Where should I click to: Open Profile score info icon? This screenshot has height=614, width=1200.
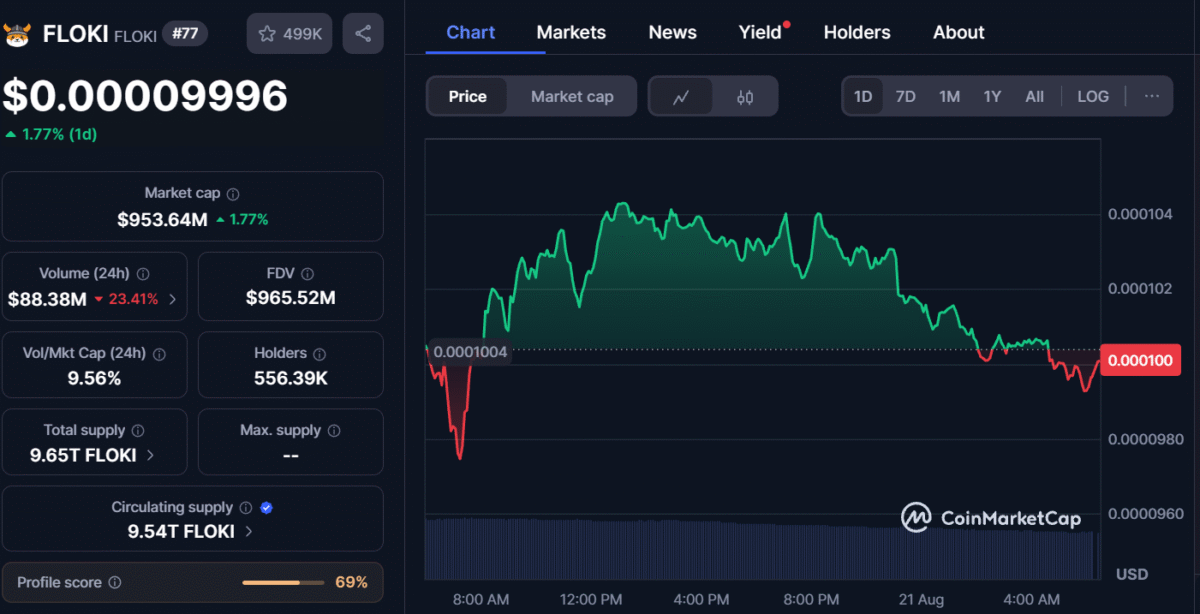pyautogui.click(x=115, y=582)
